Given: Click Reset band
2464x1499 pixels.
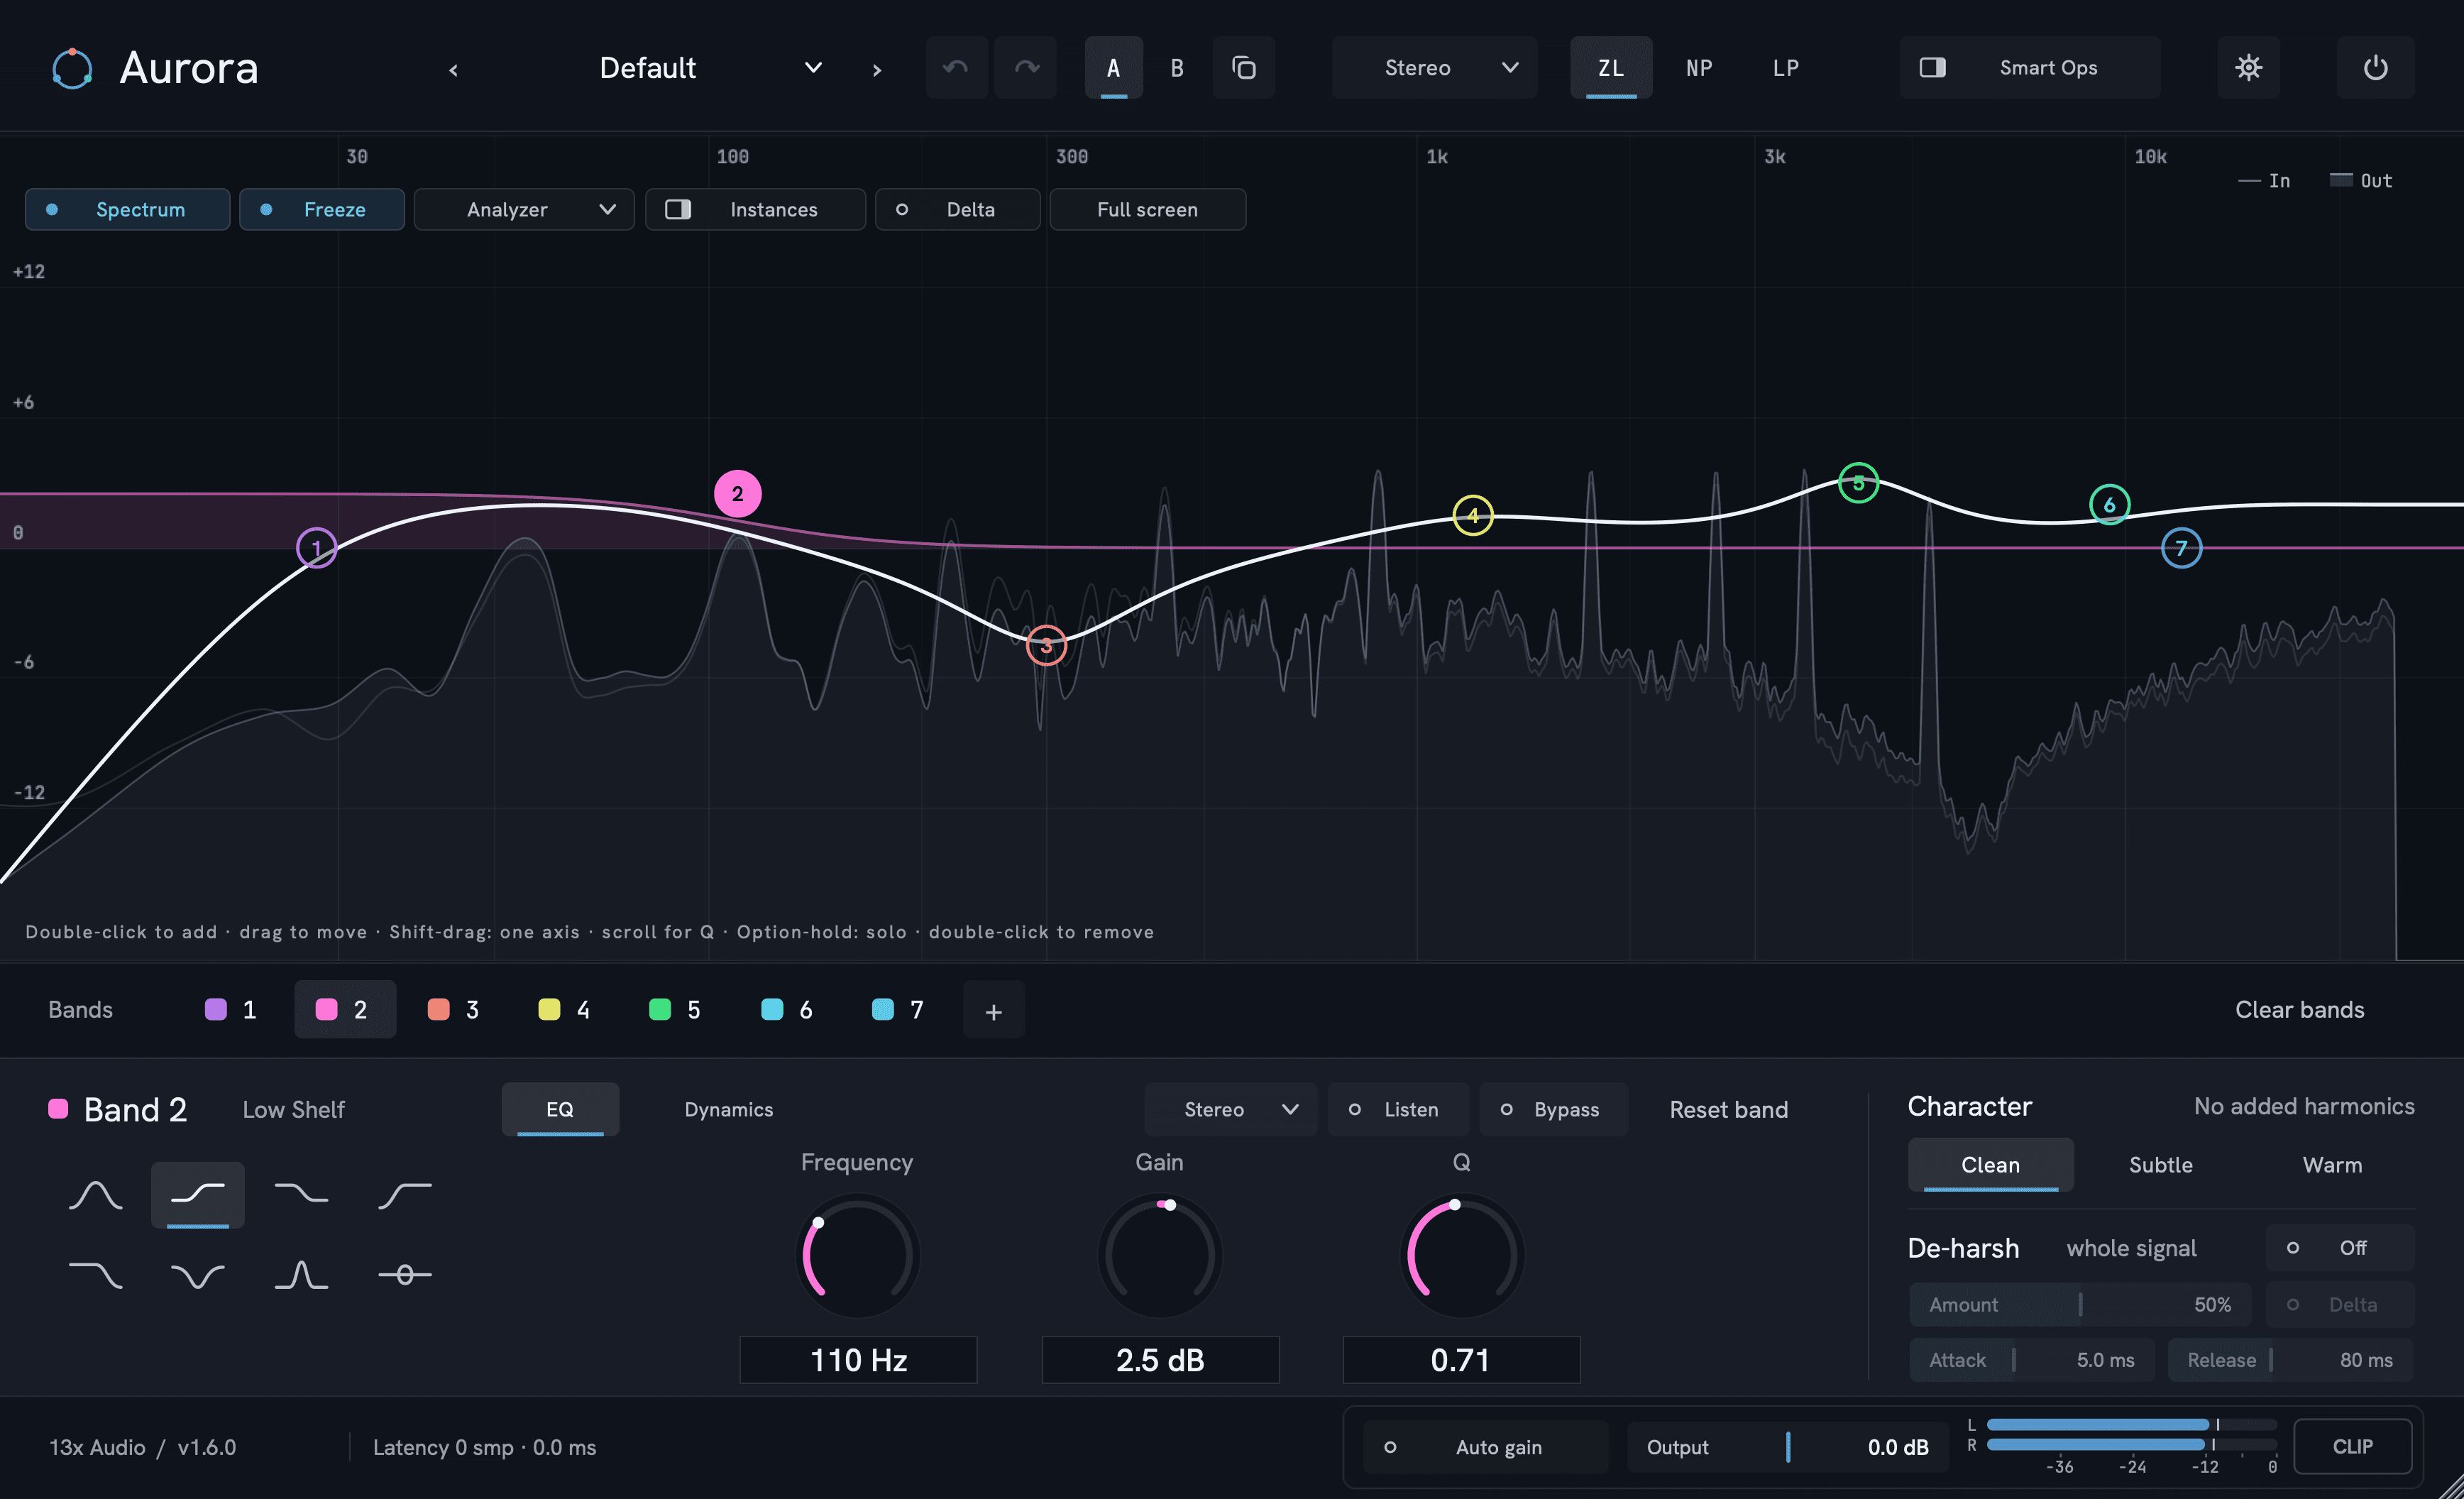Looking at the screenshot, I should [x=1728, y=1110].
